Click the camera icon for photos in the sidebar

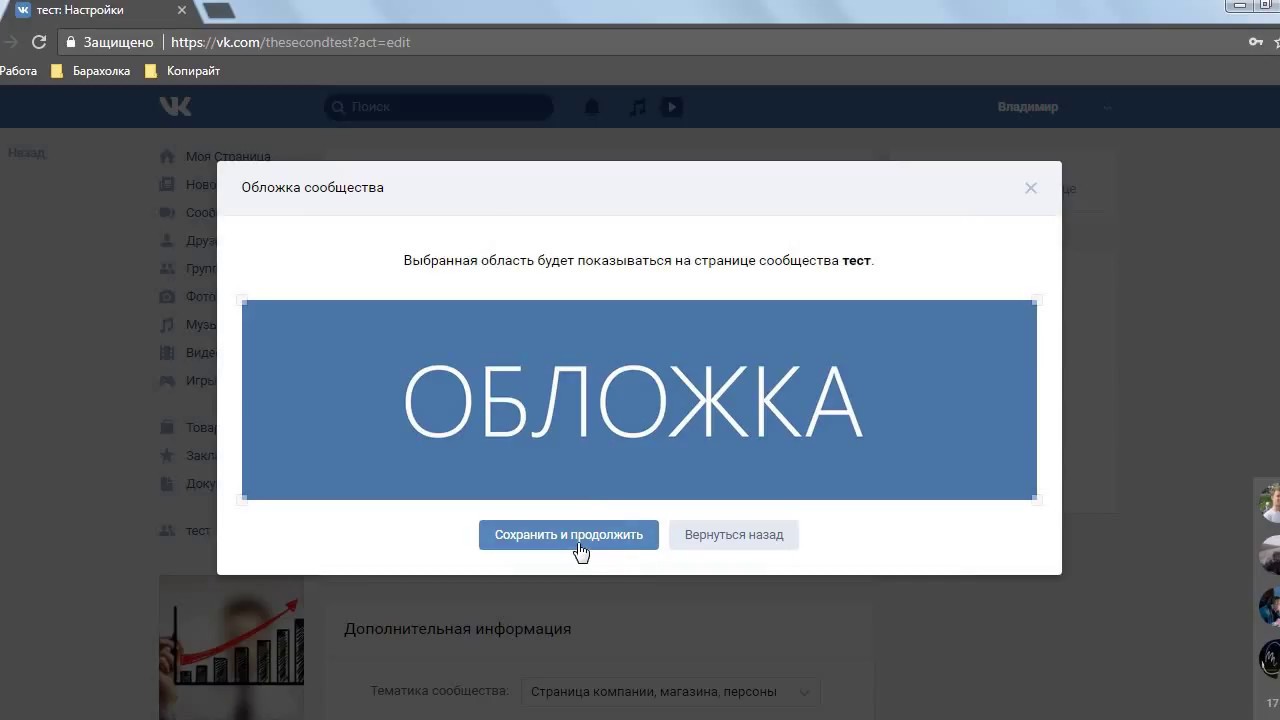[167, 297]
